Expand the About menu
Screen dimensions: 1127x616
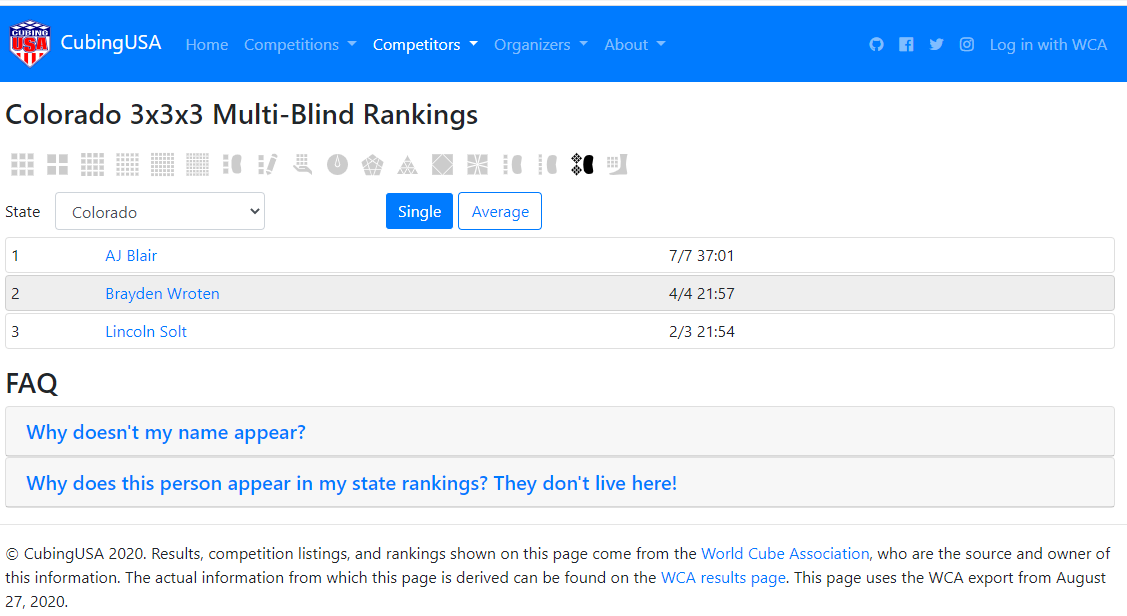[x=635, y=45]
